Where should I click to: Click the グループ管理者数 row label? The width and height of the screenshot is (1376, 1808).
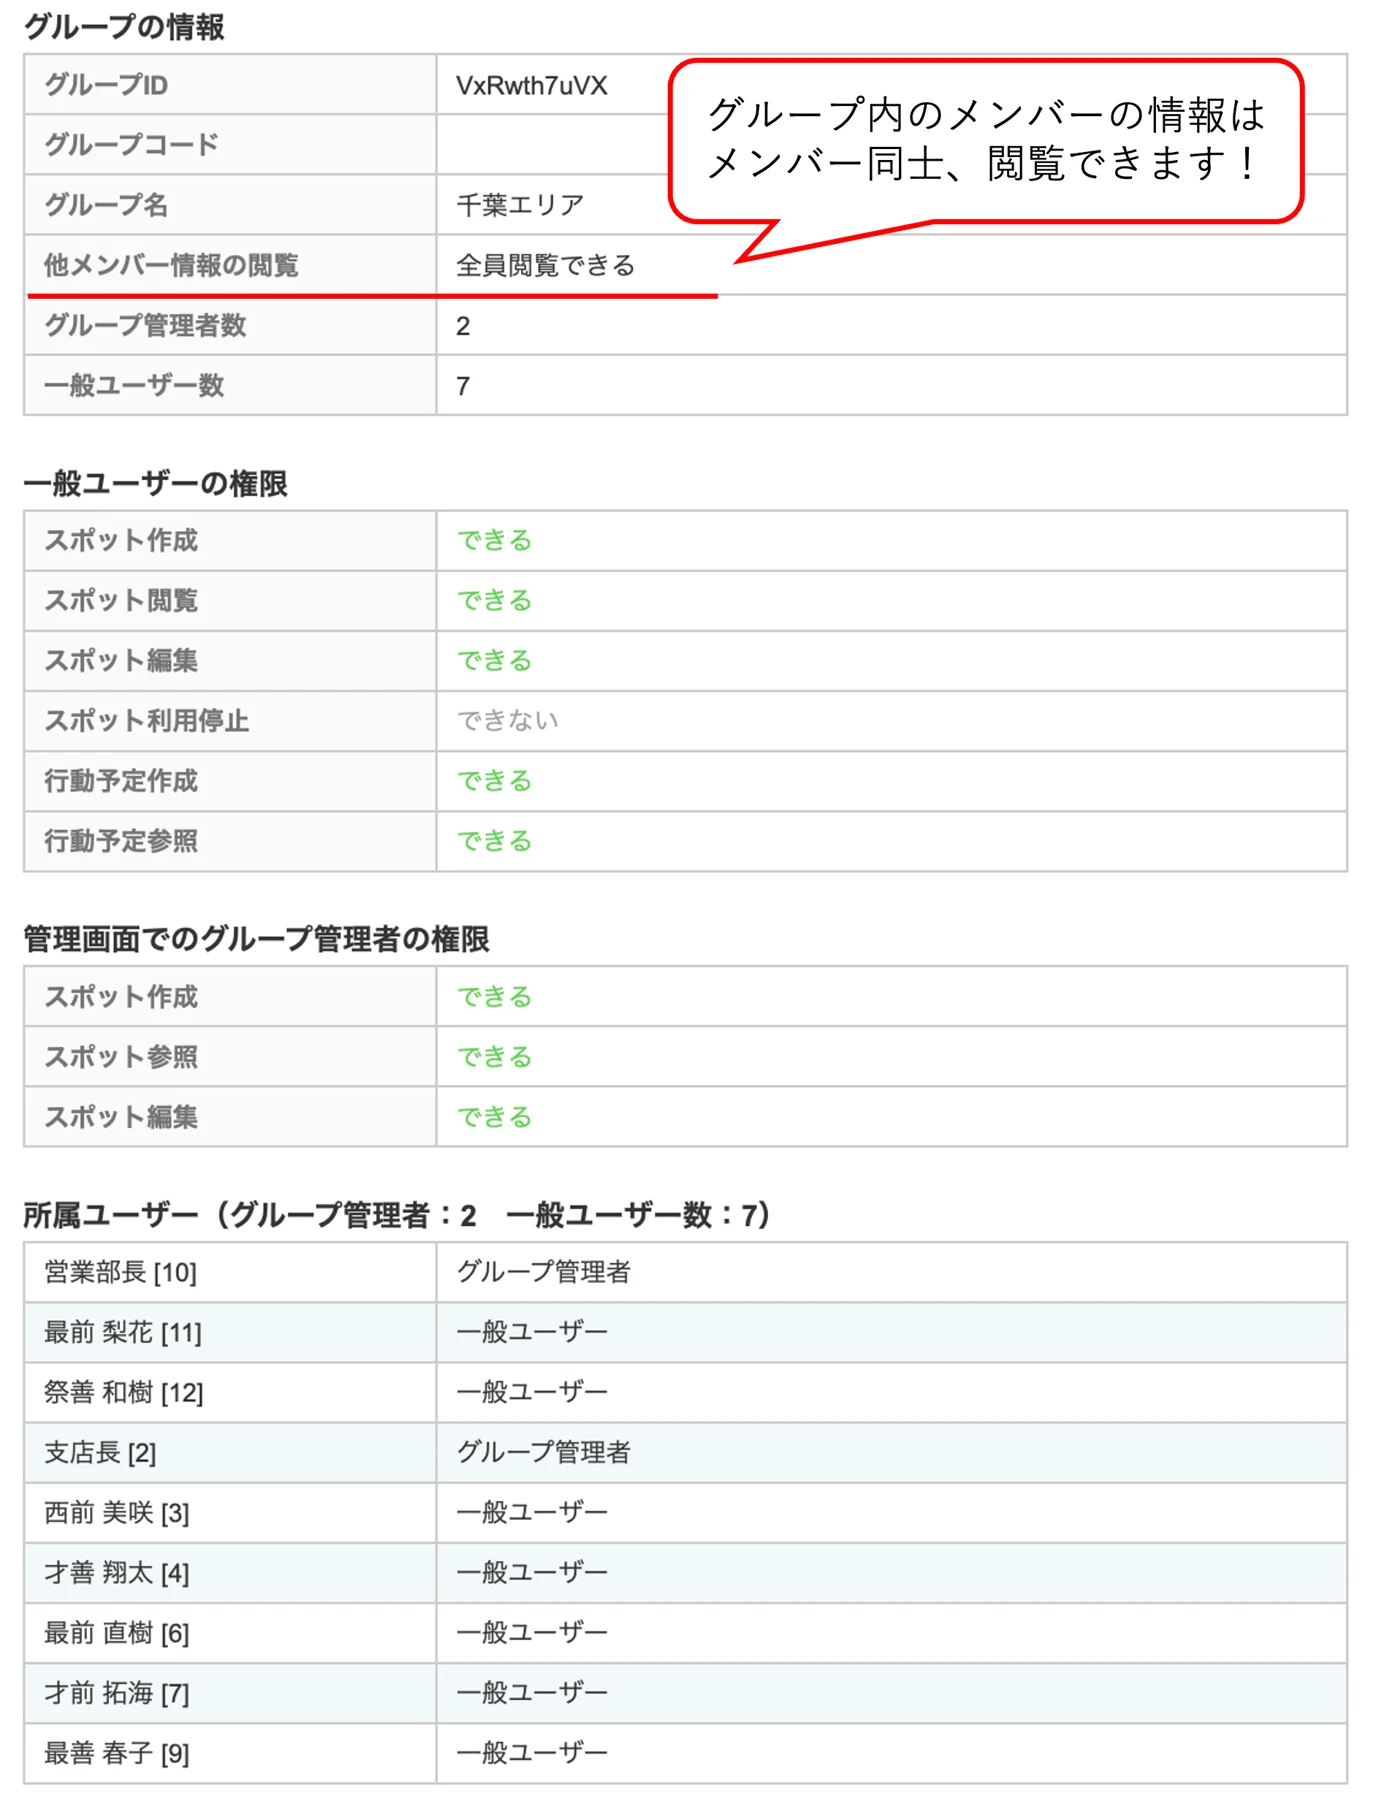tap(145, 325)
